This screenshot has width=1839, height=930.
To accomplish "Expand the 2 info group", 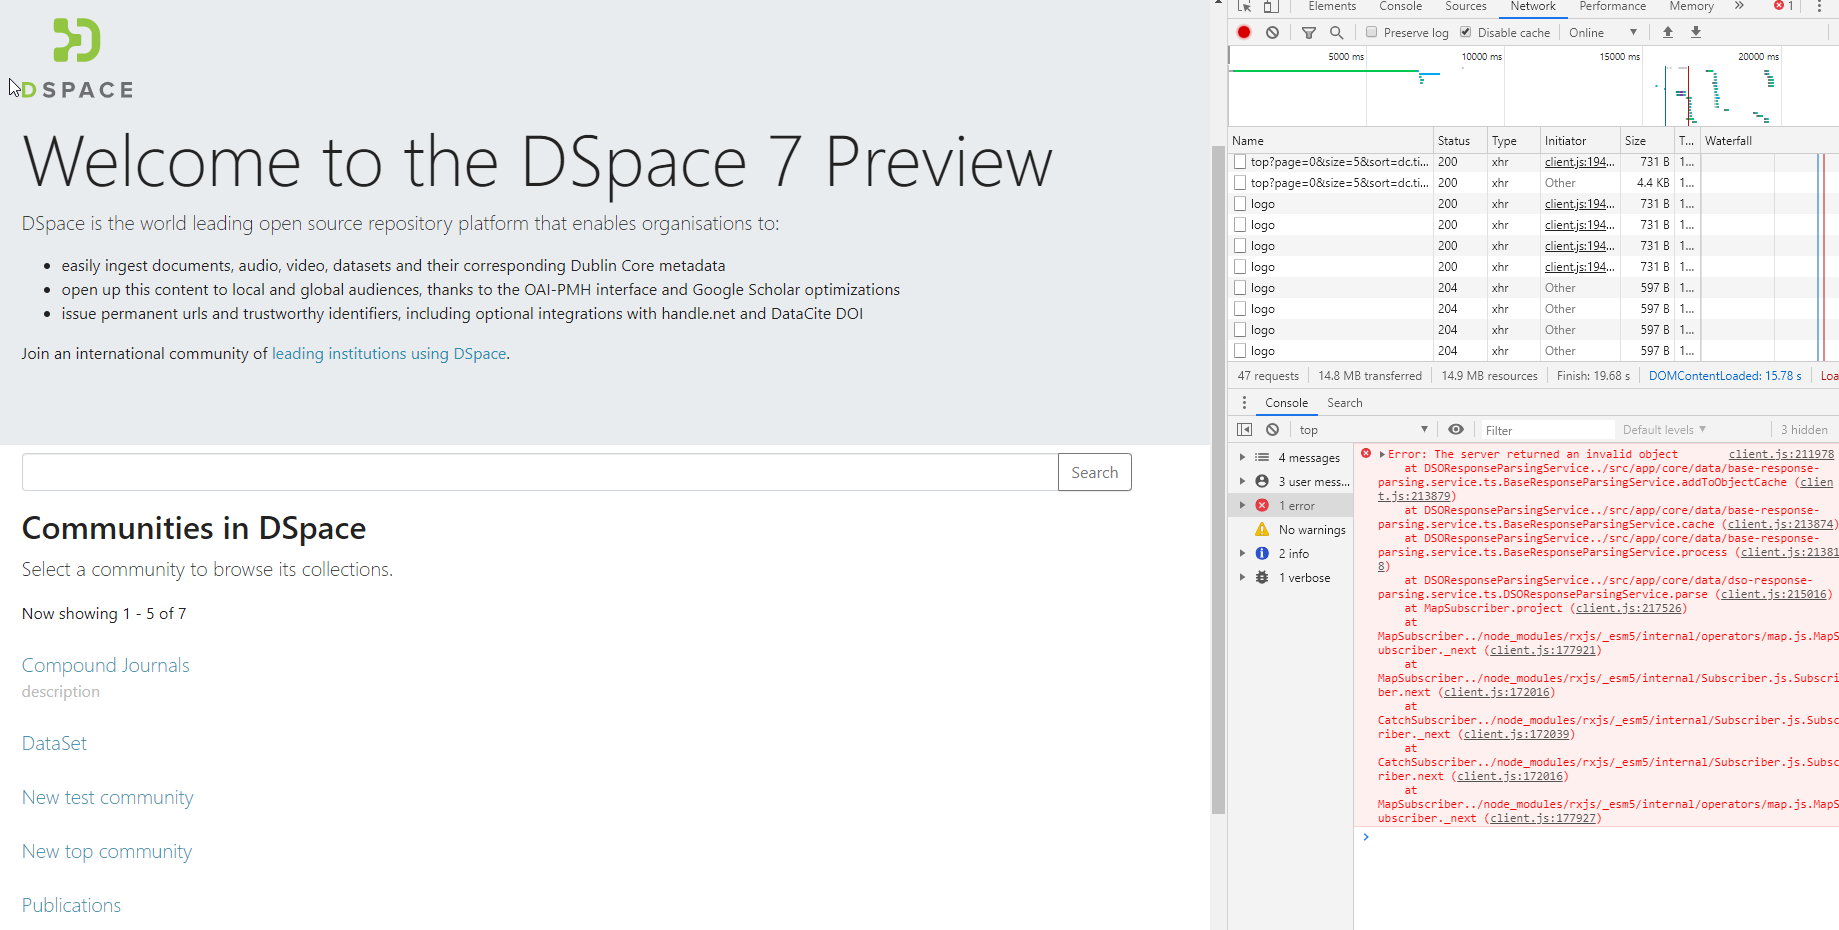I will pos(1243,553).
